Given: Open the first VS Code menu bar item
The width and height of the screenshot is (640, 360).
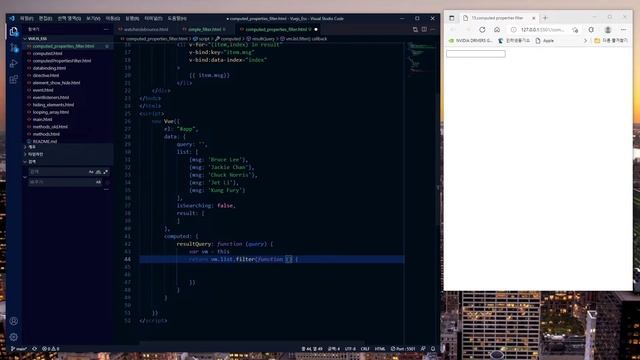Looking at the screenshot, I should (27, 18).
